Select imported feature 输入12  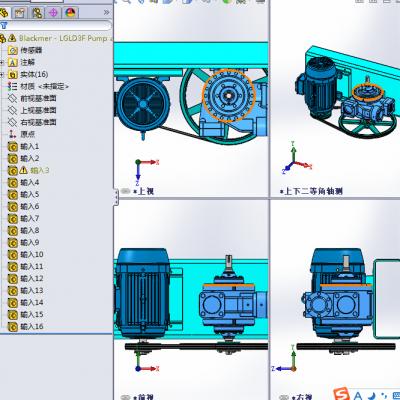click(x=32, y=278)
